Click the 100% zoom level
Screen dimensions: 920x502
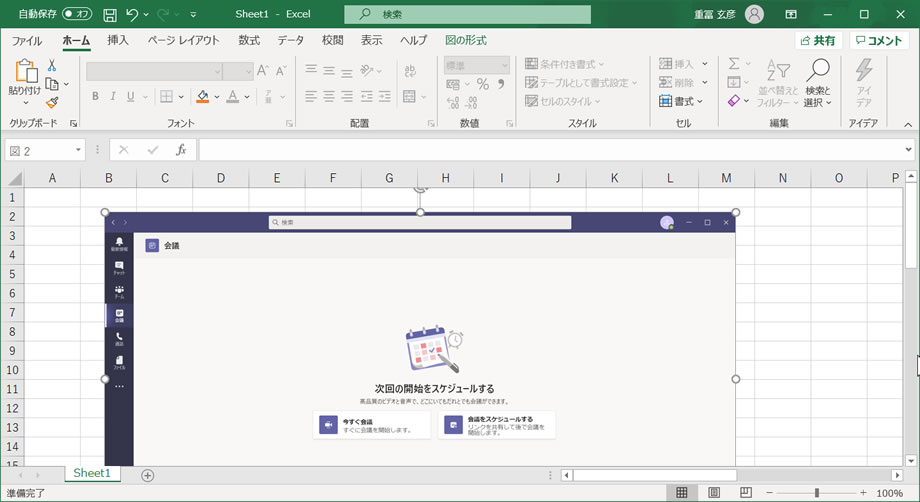tap(889, 493)
